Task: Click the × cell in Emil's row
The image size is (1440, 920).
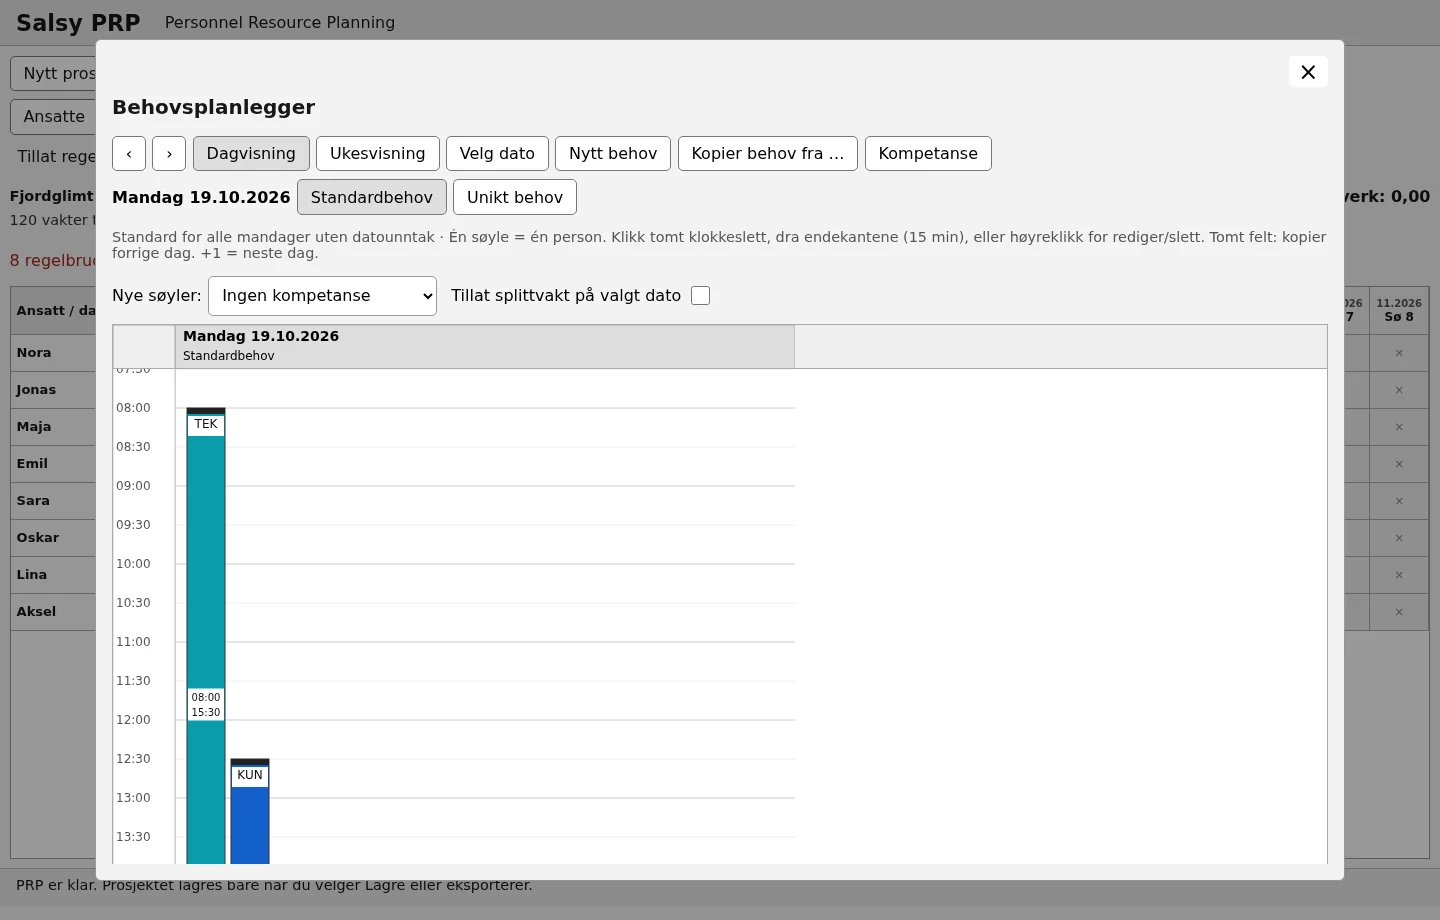Action: click(1399, 464)
